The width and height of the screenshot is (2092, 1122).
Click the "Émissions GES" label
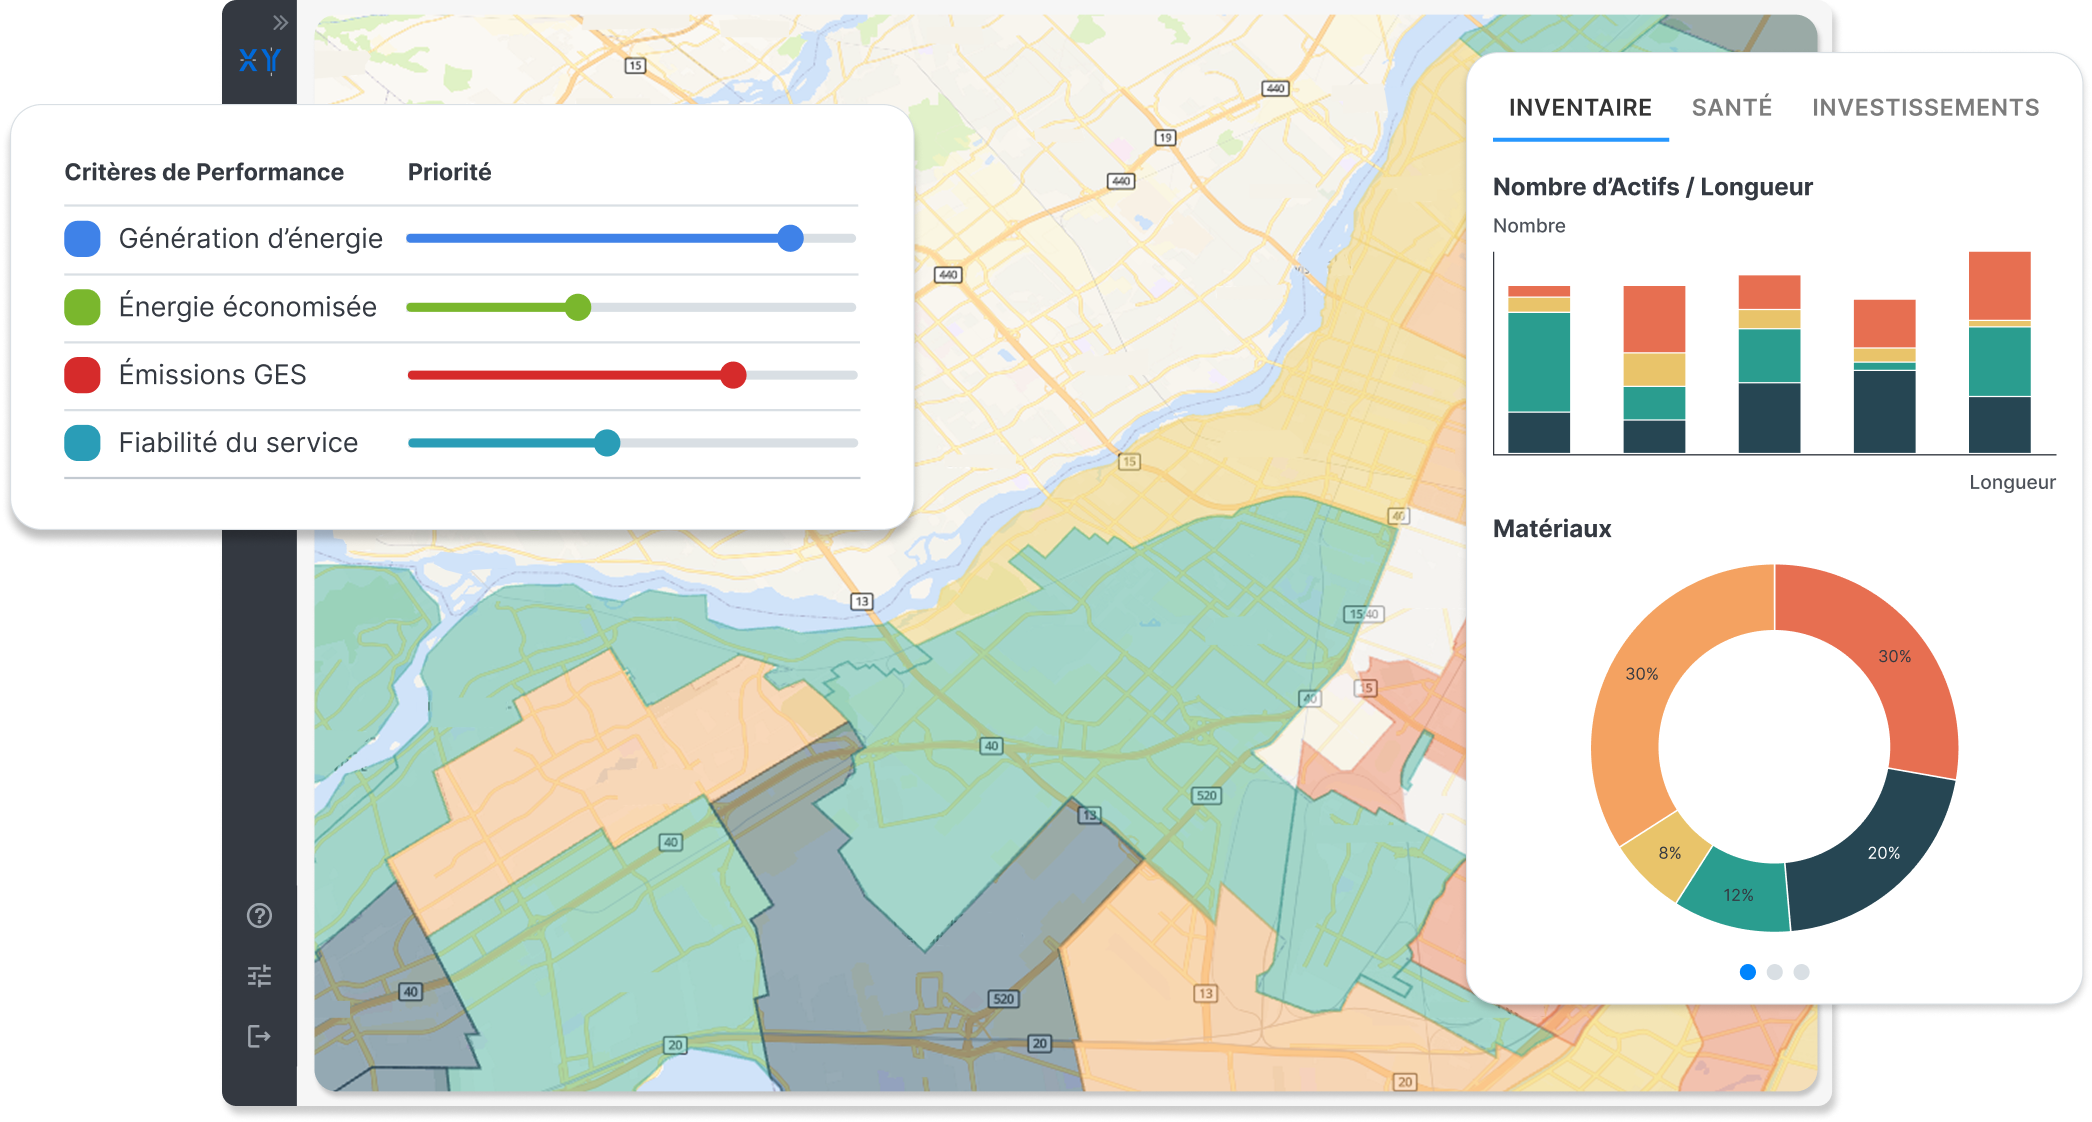coord(212,375)
